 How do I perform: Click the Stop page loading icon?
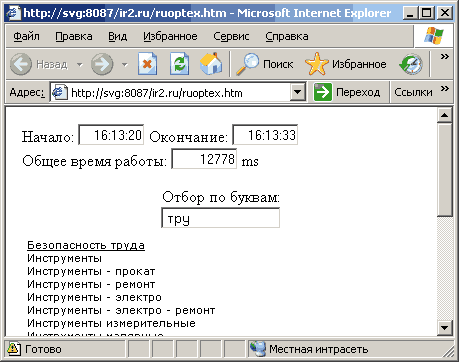tap(147, 64)
